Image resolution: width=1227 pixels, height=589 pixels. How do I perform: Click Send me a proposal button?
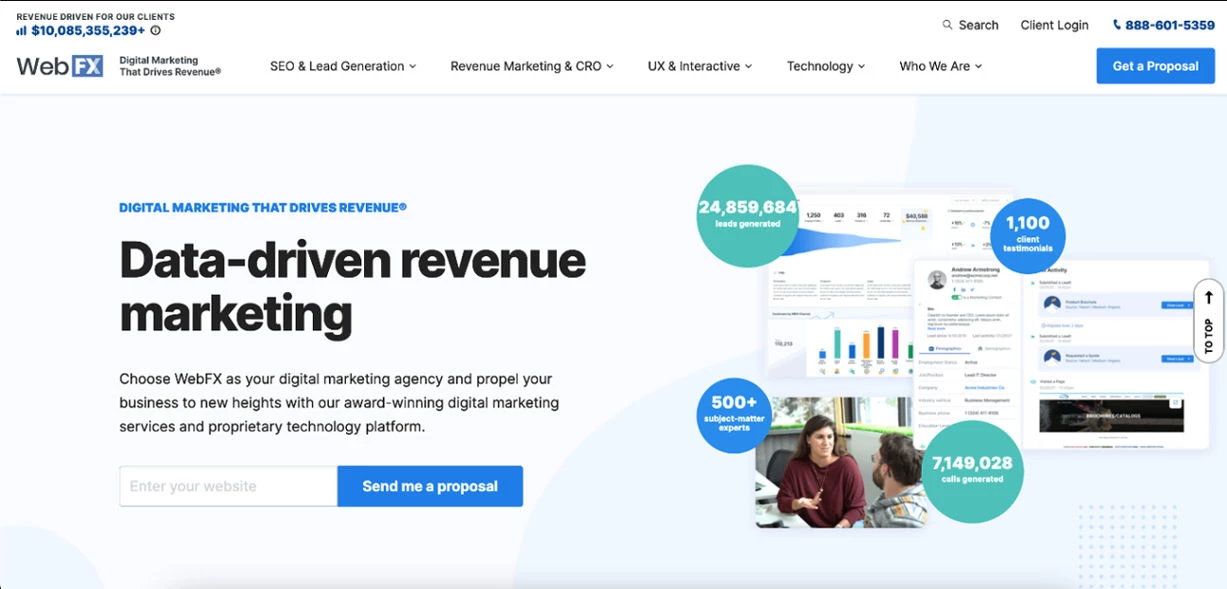(430, 486)
